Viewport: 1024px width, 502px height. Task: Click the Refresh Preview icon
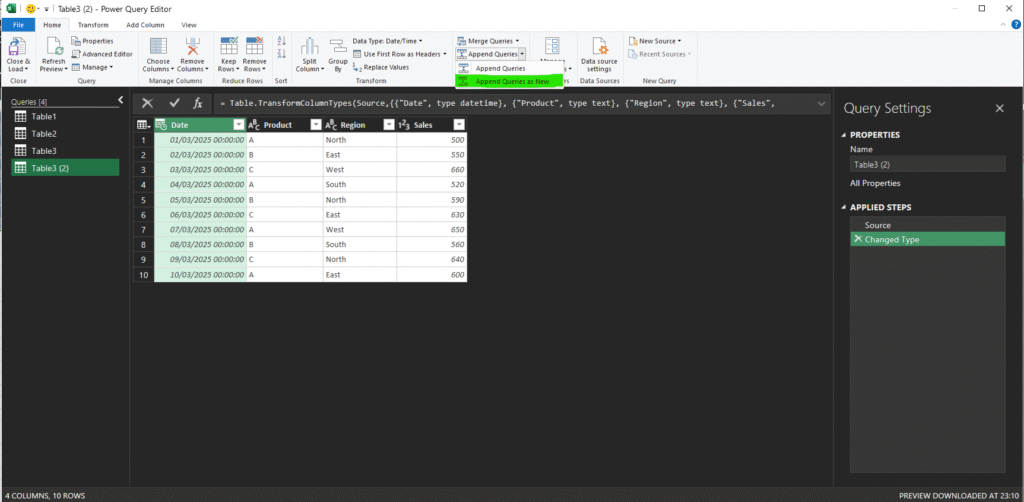[x=53, y=47]
